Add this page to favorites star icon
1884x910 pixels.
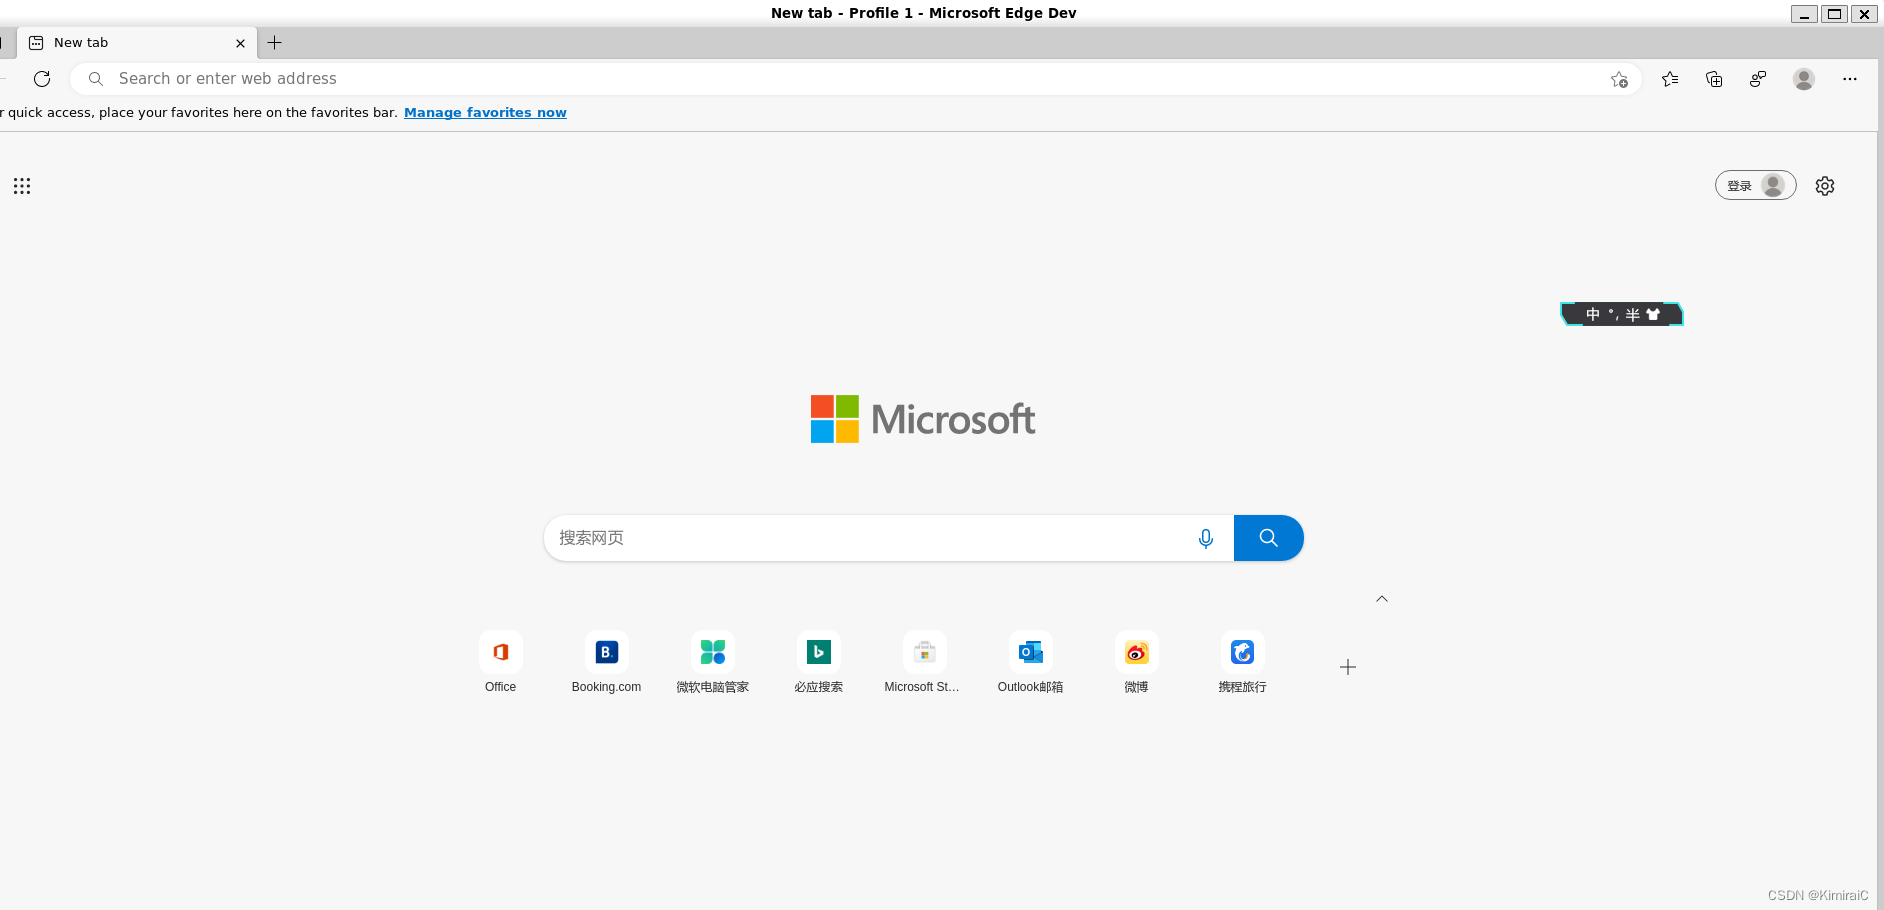[x=1619, y=79]
